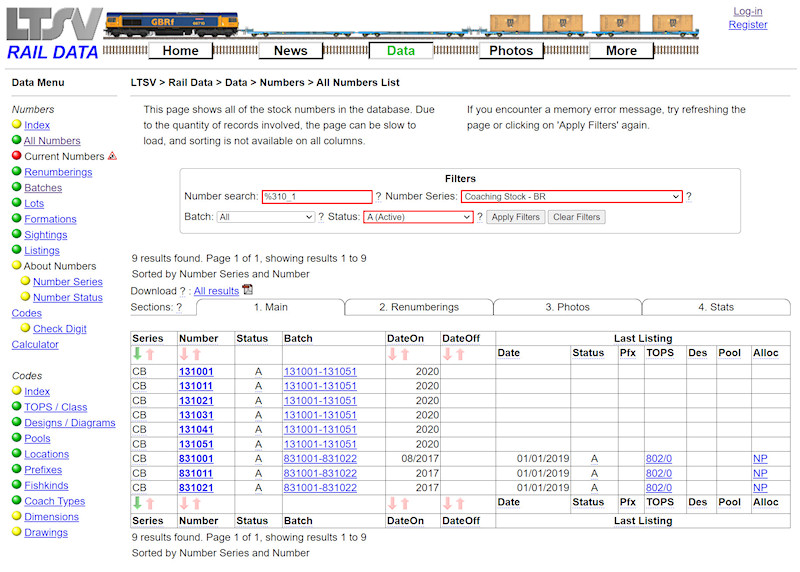Image resolution: width=800 pixels, height=572 pixels.
Task: Open the Number Series dropdown
Action: click(571, 197)
